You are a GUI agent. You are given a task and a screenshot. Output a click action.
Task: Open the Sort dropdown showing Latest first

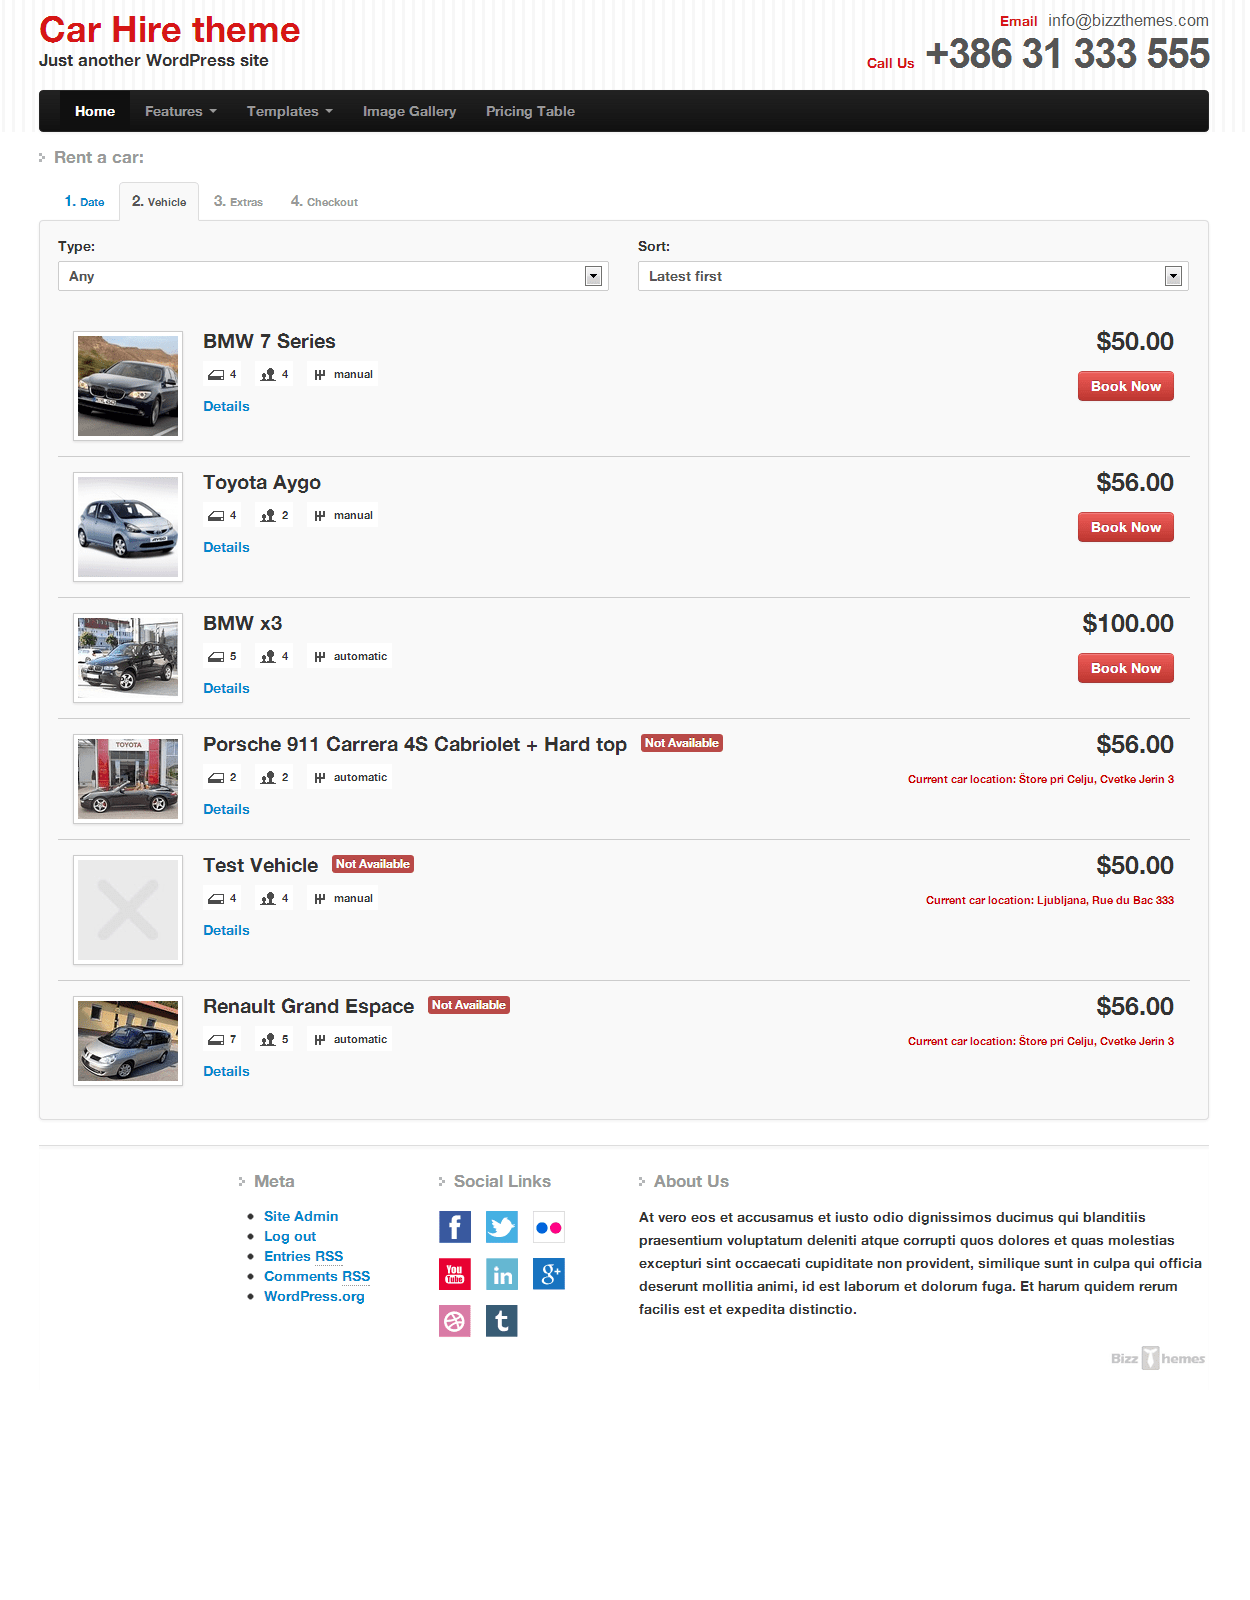click(913, 276)
